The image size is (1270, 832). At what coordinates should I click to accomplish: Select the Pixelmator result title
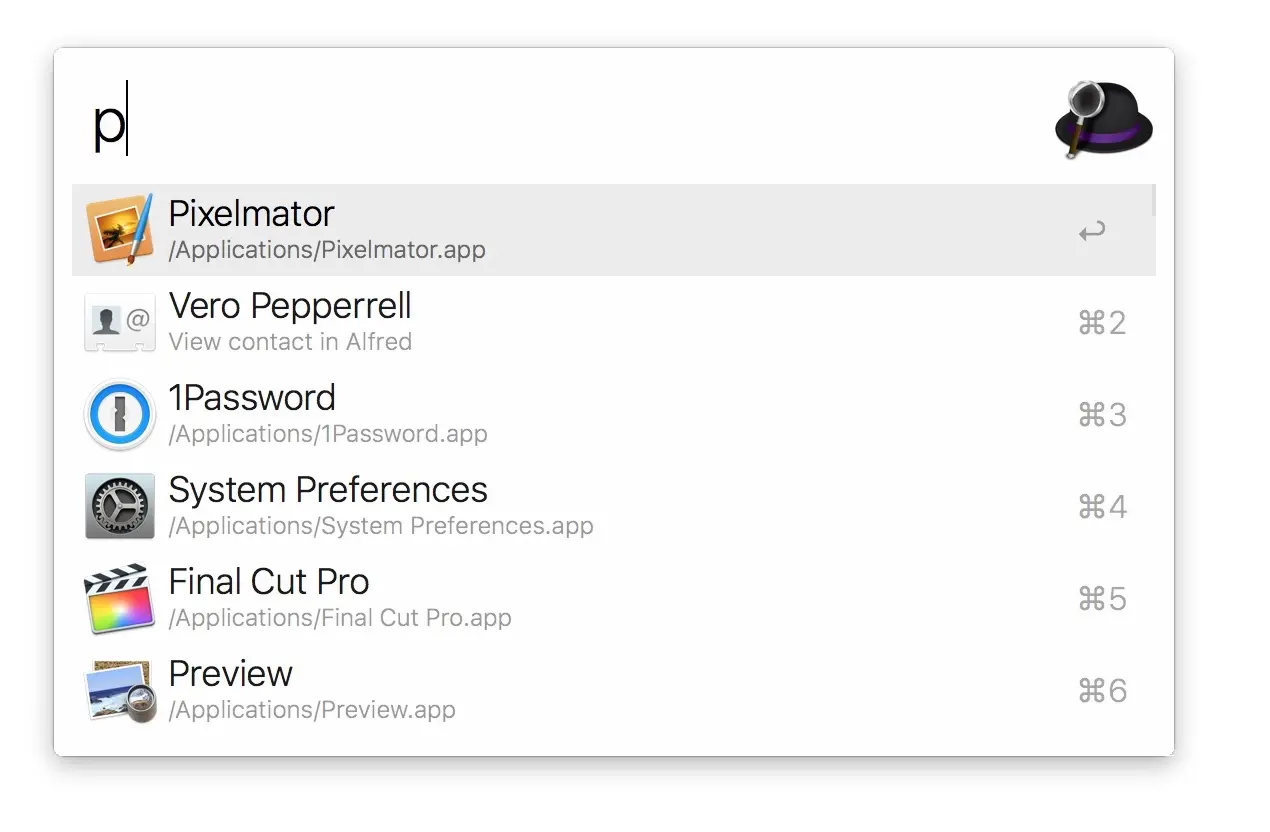[x=251, y=214]
